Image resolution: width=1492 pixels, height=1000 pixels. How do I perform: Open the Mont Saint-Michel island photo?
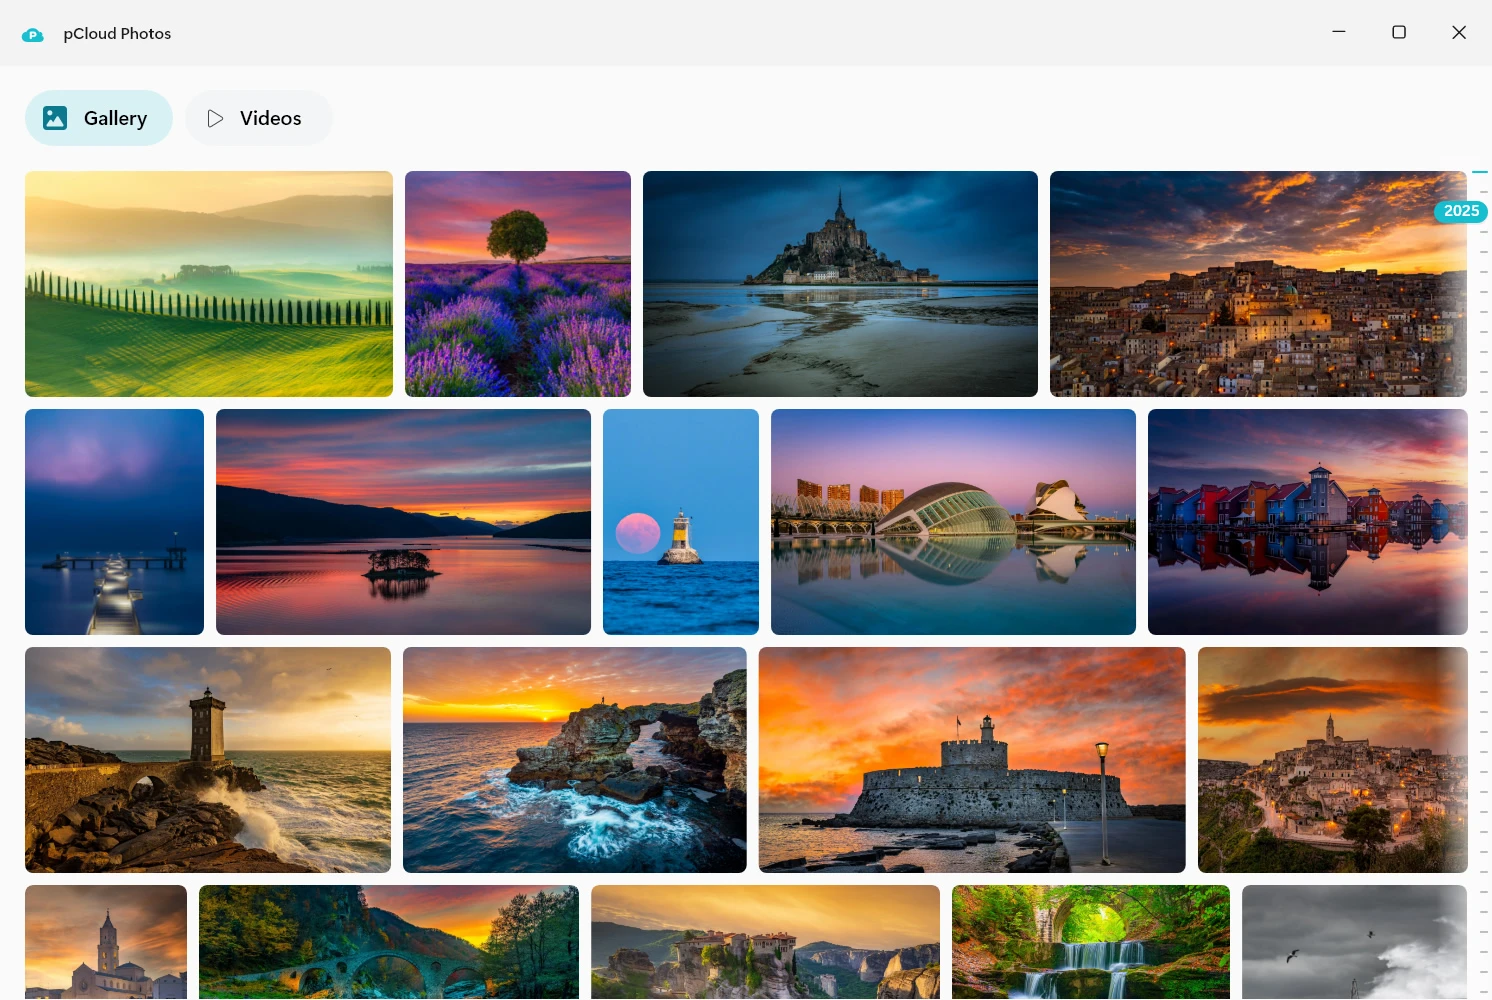[x=840, y=284]
